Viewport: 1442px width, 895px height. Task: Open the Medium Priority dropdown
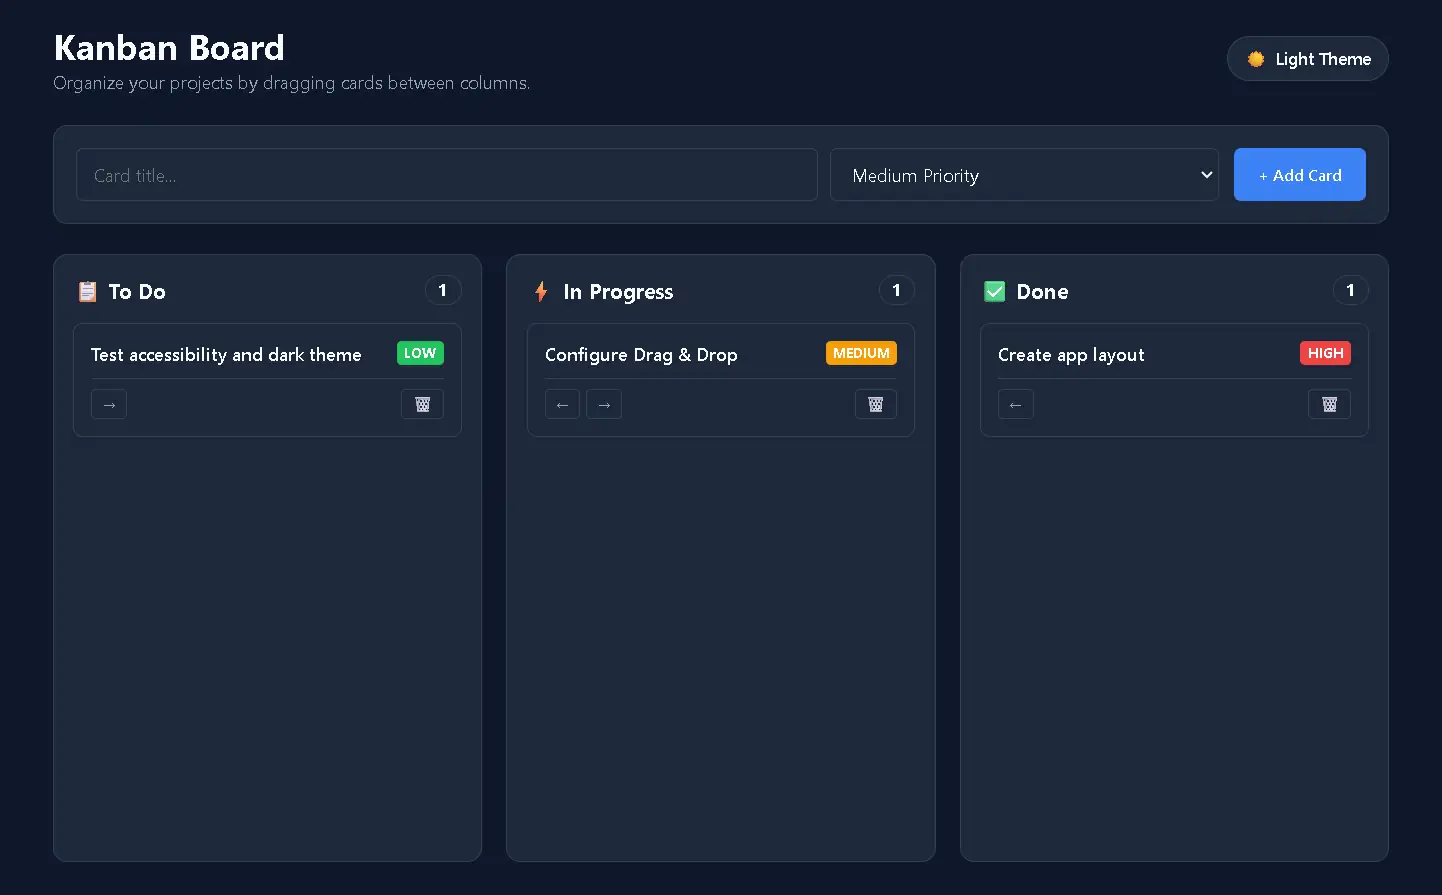pos(1024,175)
